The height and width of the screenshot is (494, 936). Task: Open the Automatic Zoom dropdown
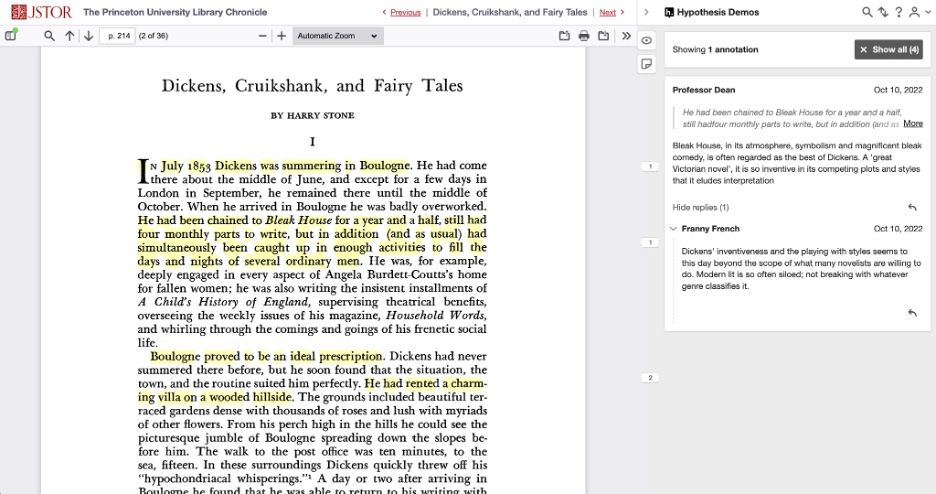pos(337,36)
